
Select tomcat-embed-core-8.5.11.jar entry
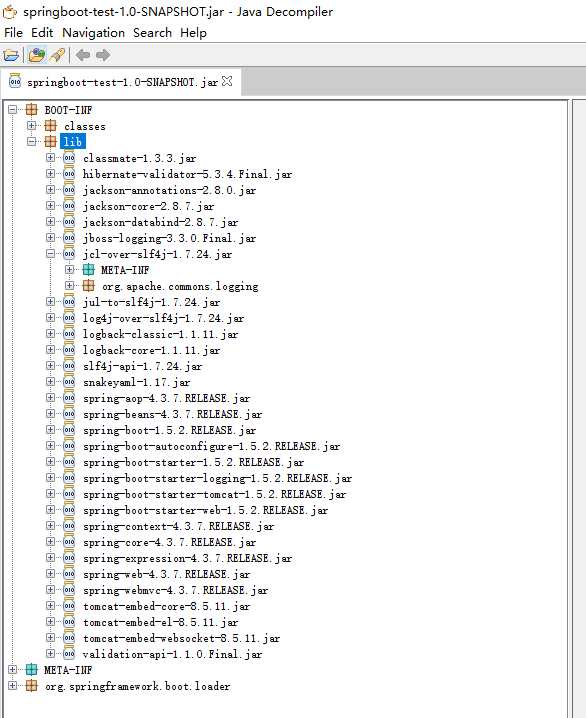pos(167,606)
